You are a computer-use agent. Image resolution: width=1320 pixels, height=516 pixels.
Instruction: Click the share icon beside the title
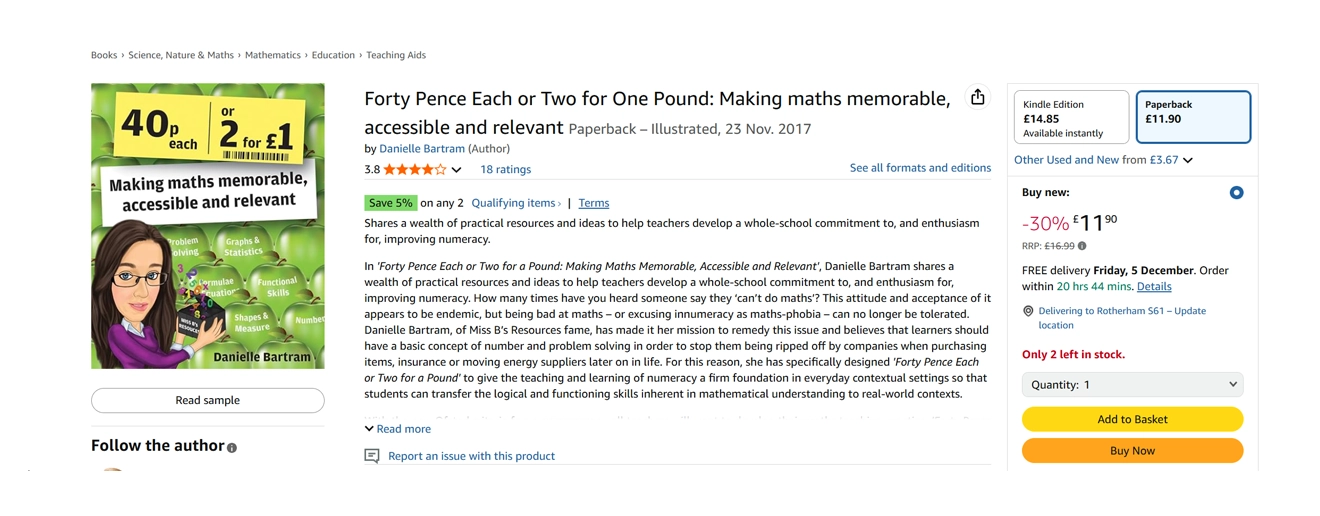[x=977, y=97]
